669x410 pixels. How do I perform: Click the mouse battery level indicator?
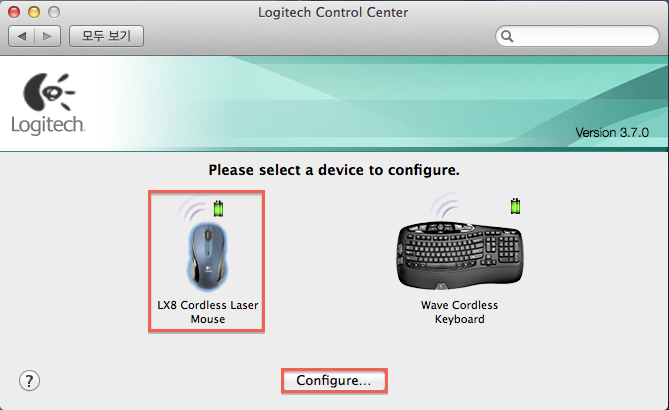coord(218,208)
